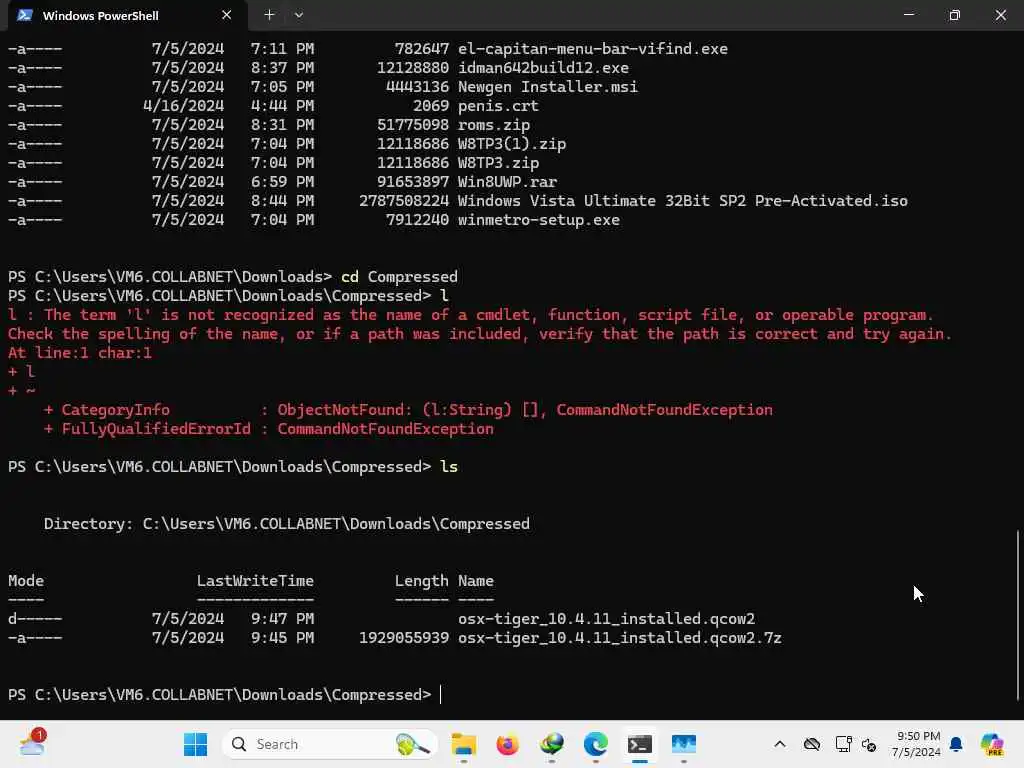Open the display network tray icon
The image size is (1024, 768).
tap(843, 744)
